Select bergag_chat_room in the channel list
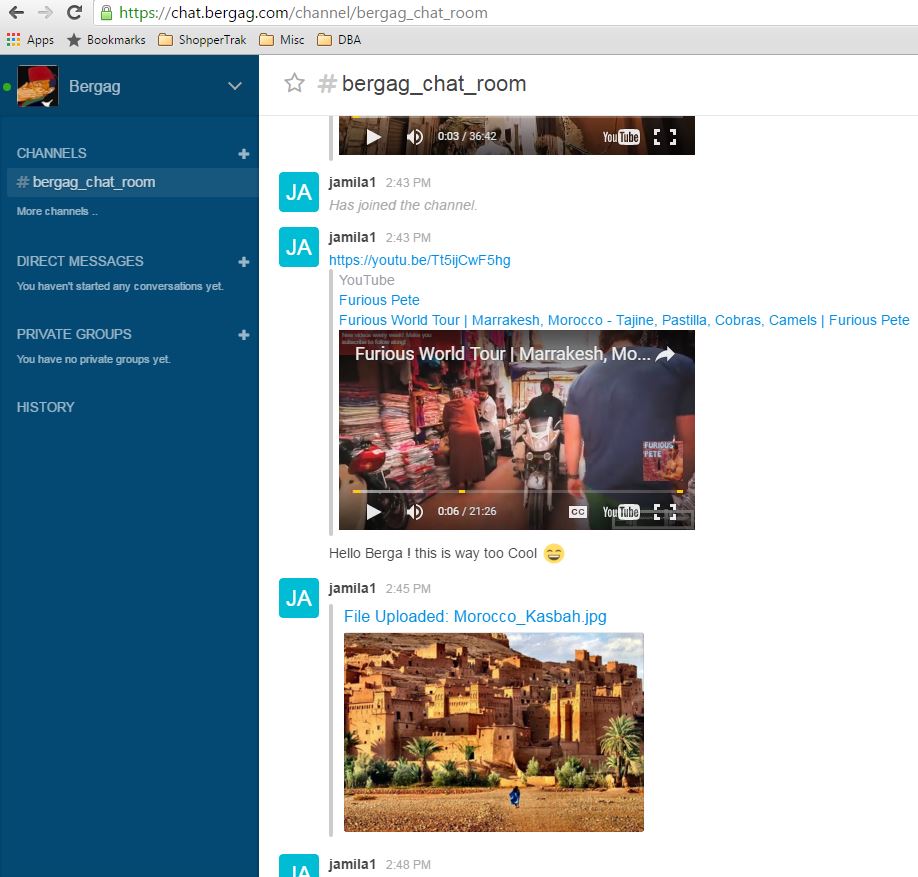 pos(93,183)
